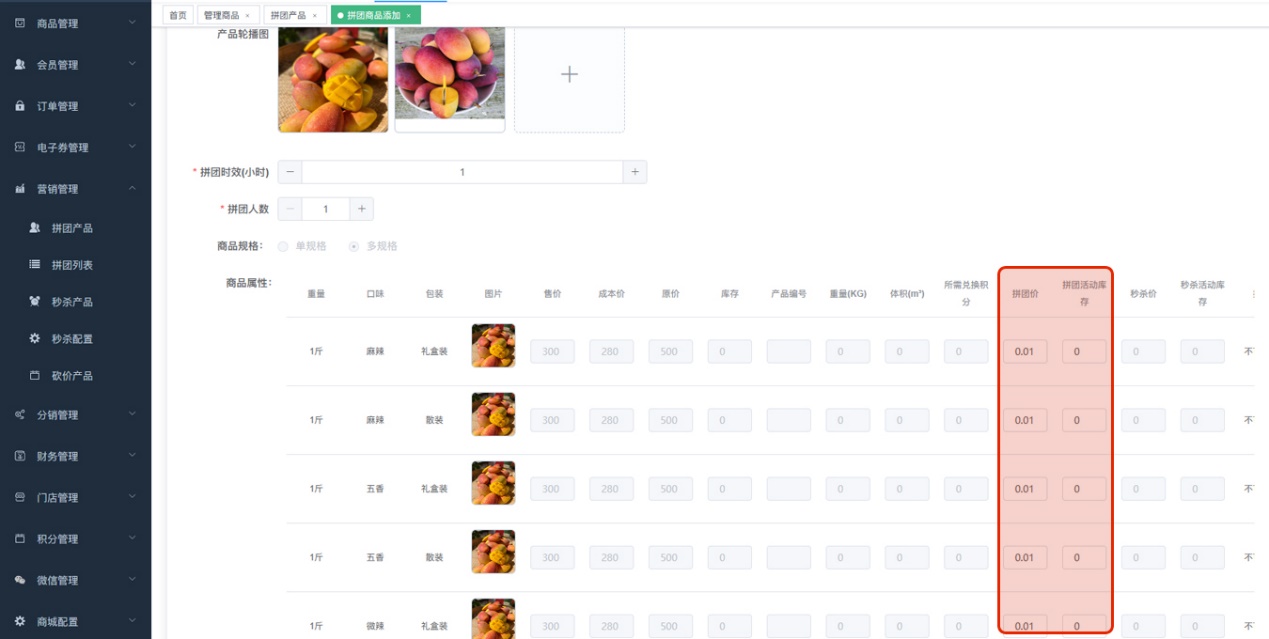1269x639 pixels.
Task: Switch to the 首页 tab
Action: (x=178, y=15)
